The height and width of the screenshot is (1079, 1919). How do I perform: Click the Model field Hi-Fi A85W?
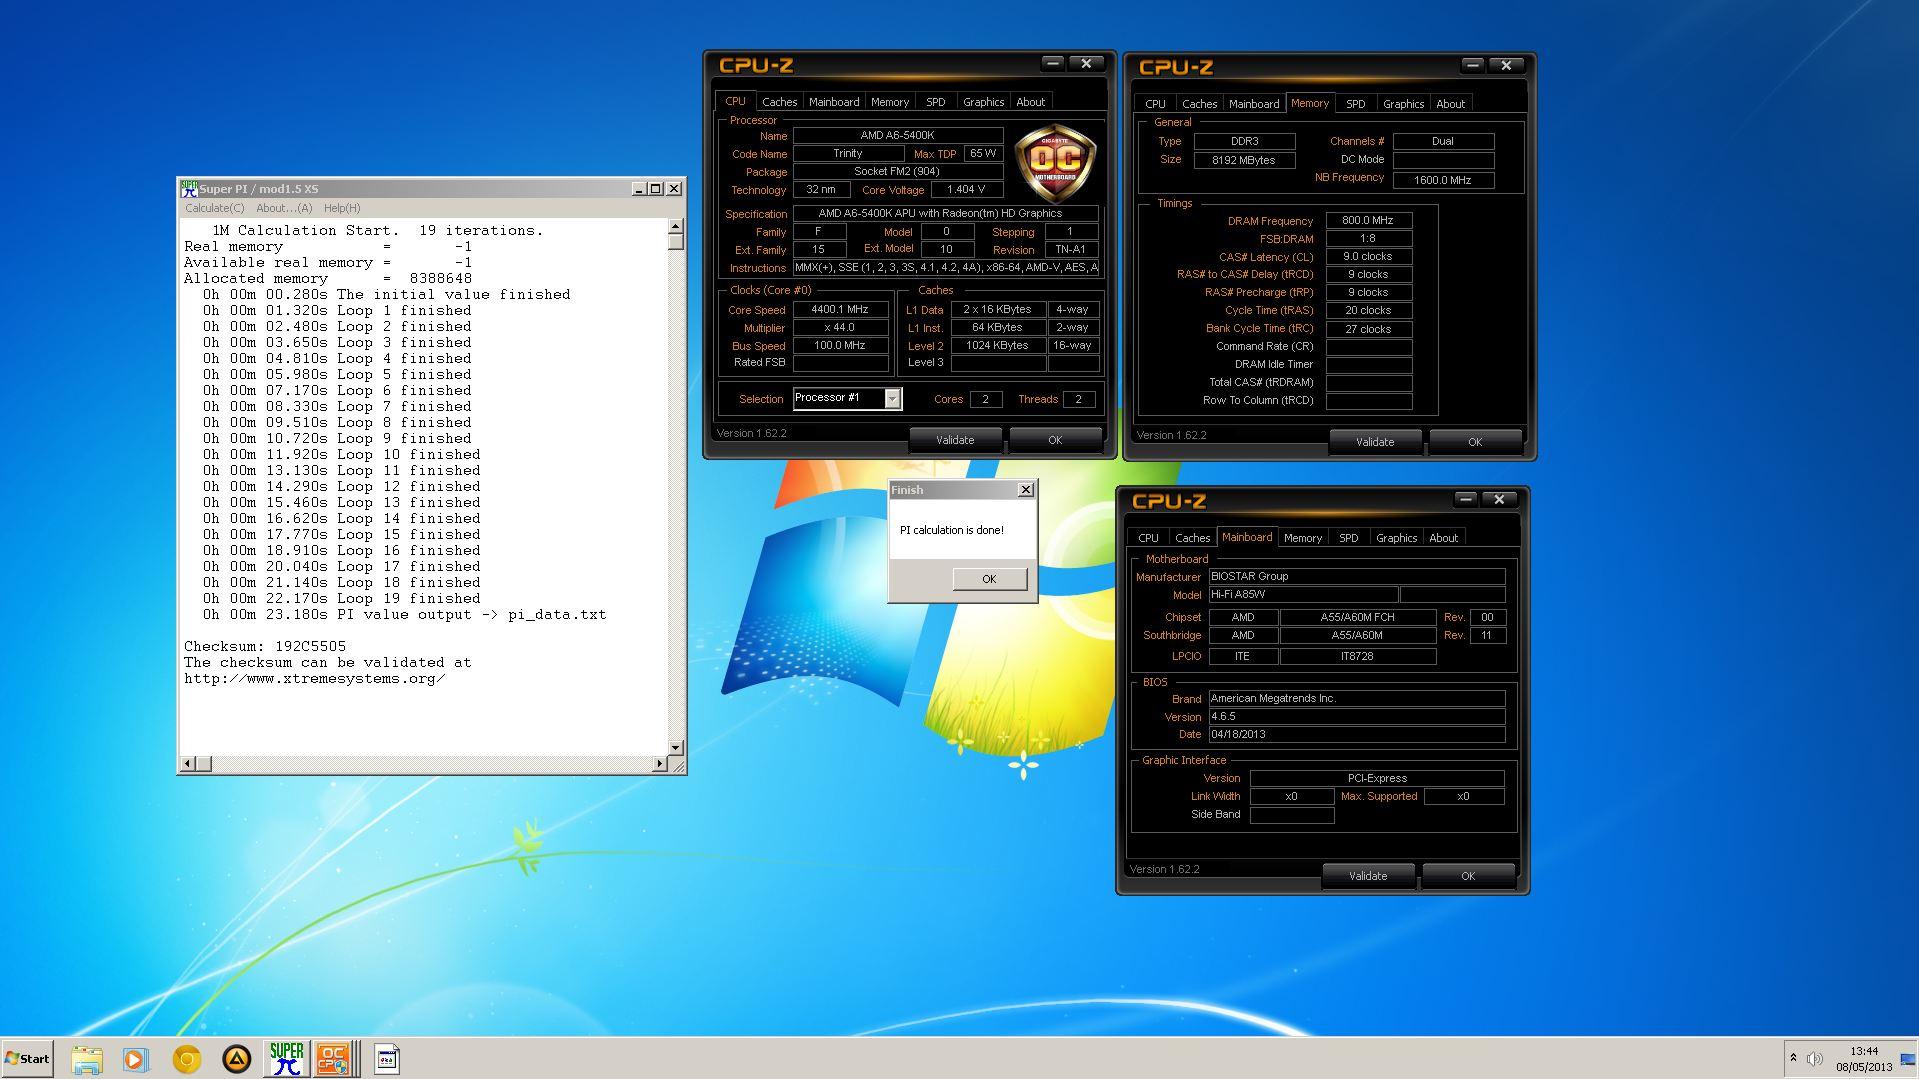(x=1303, y=594)
